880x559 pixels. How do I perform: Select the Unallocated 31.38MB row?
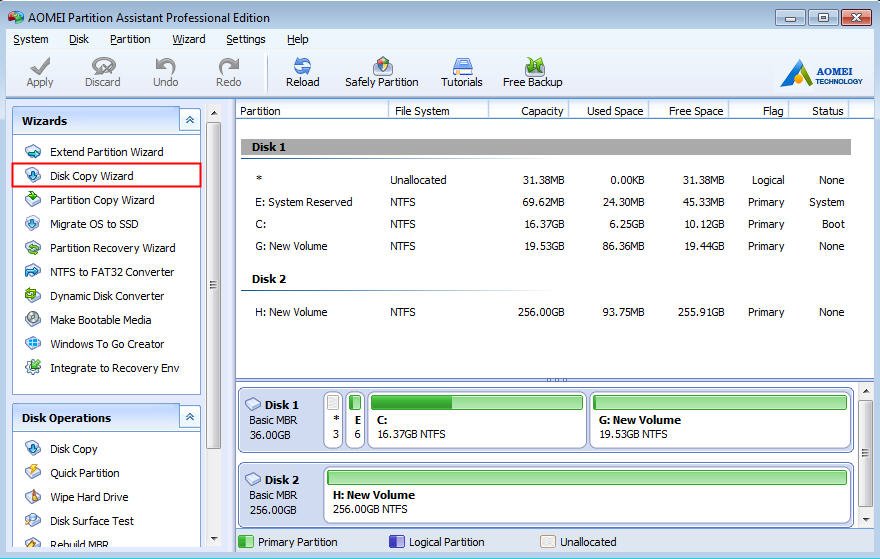(x=546, y=180)
